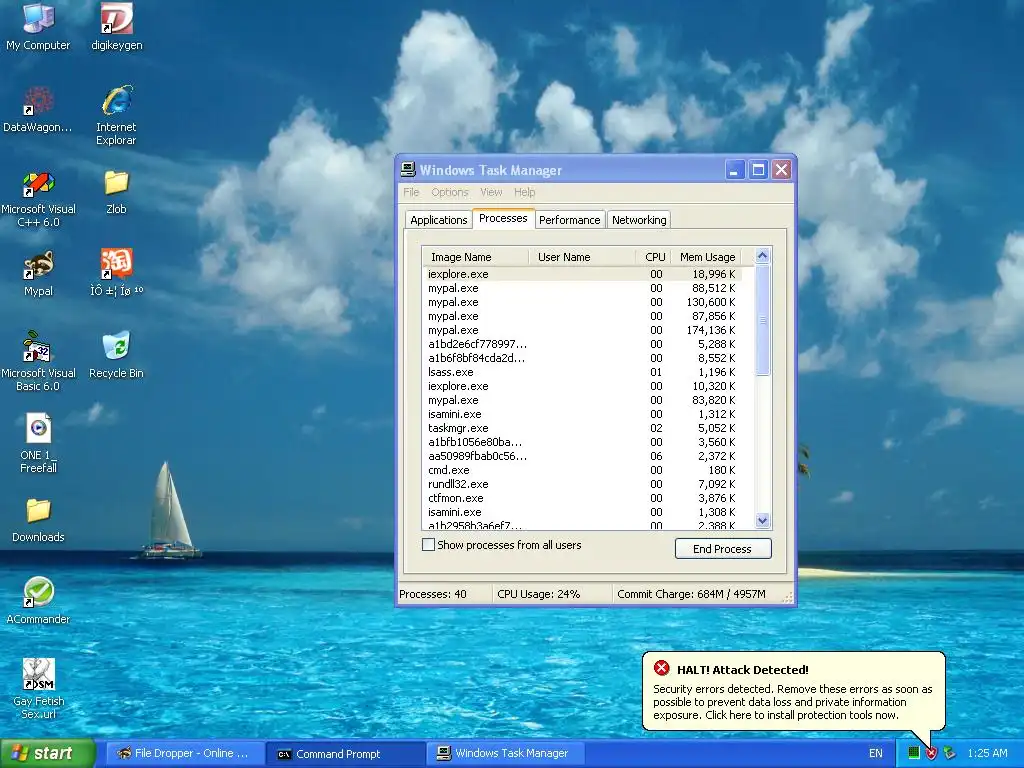The image size is (1024, 768).
Task: Open the Start menu
Action: pyautogui.click(x=47, y=753)
